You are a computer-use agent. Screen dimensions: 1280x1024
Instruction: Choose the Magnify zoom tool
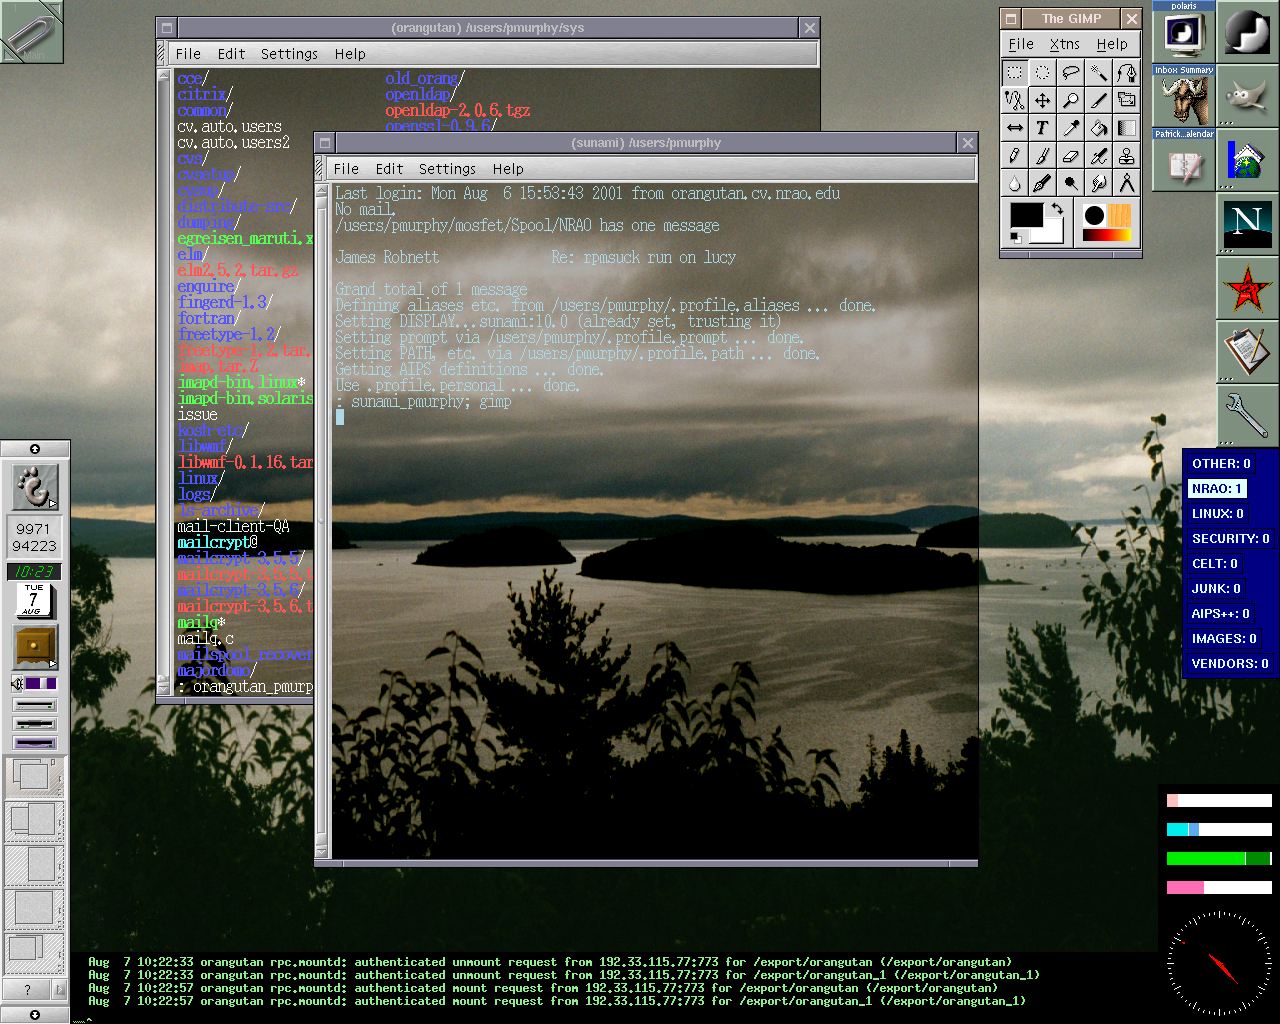[x=1070, y=100]
